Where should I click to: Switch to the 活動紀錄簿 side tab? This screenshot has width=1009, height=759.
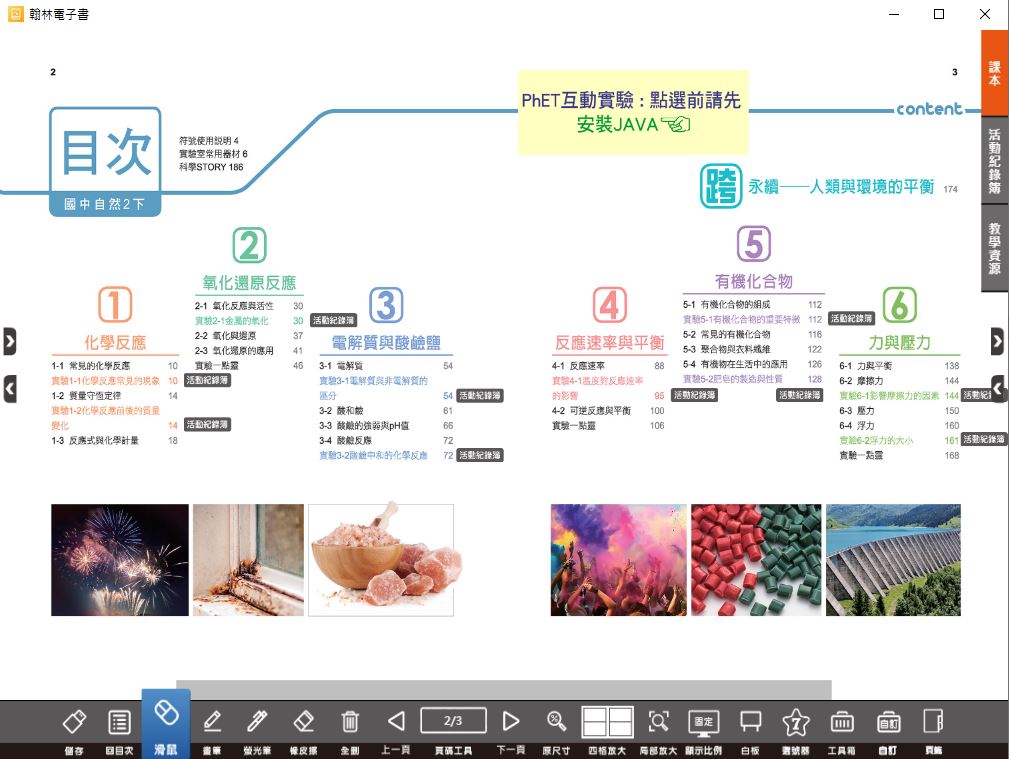[994, 161]
